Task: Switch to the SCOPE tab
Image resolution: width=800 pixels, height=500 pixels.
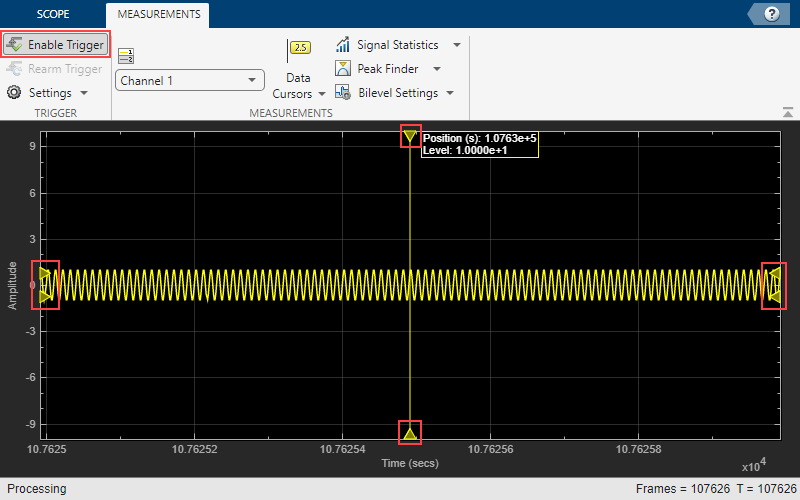Action: pos(53,14)
